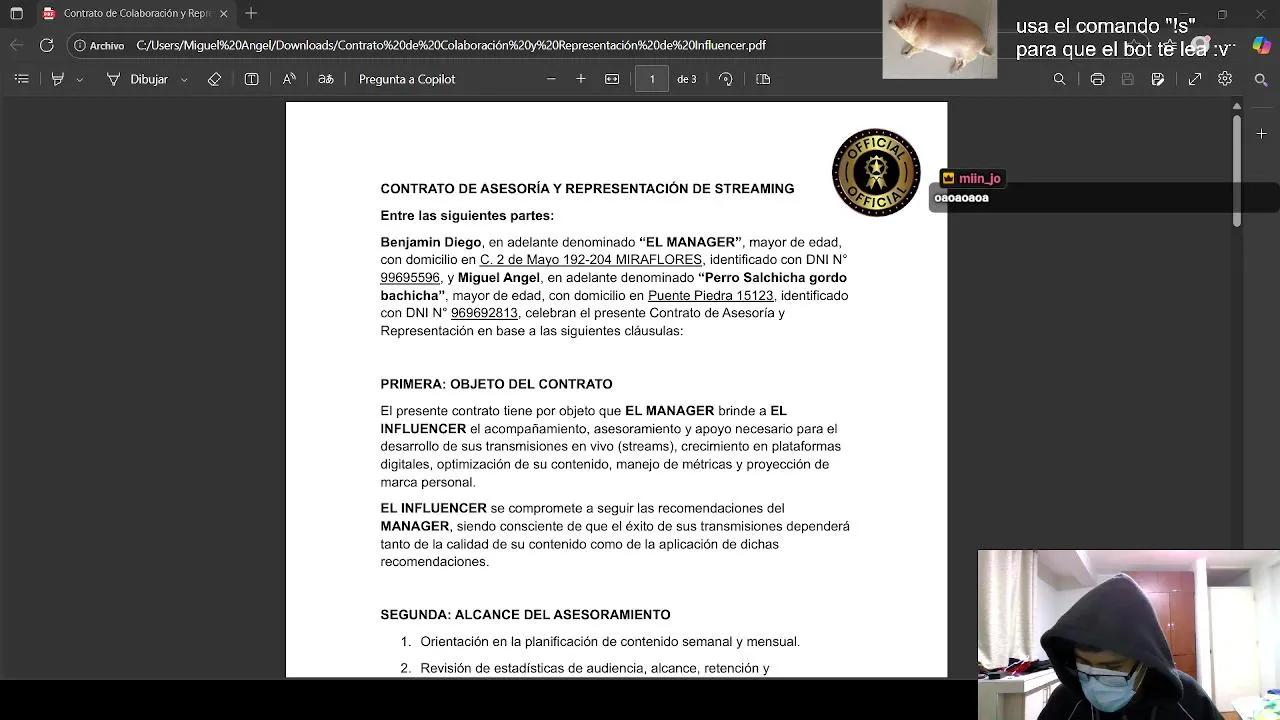The image size is (1280, 720).
Task: Click the underlined DNI 969692813
Action: click(484, 313)
